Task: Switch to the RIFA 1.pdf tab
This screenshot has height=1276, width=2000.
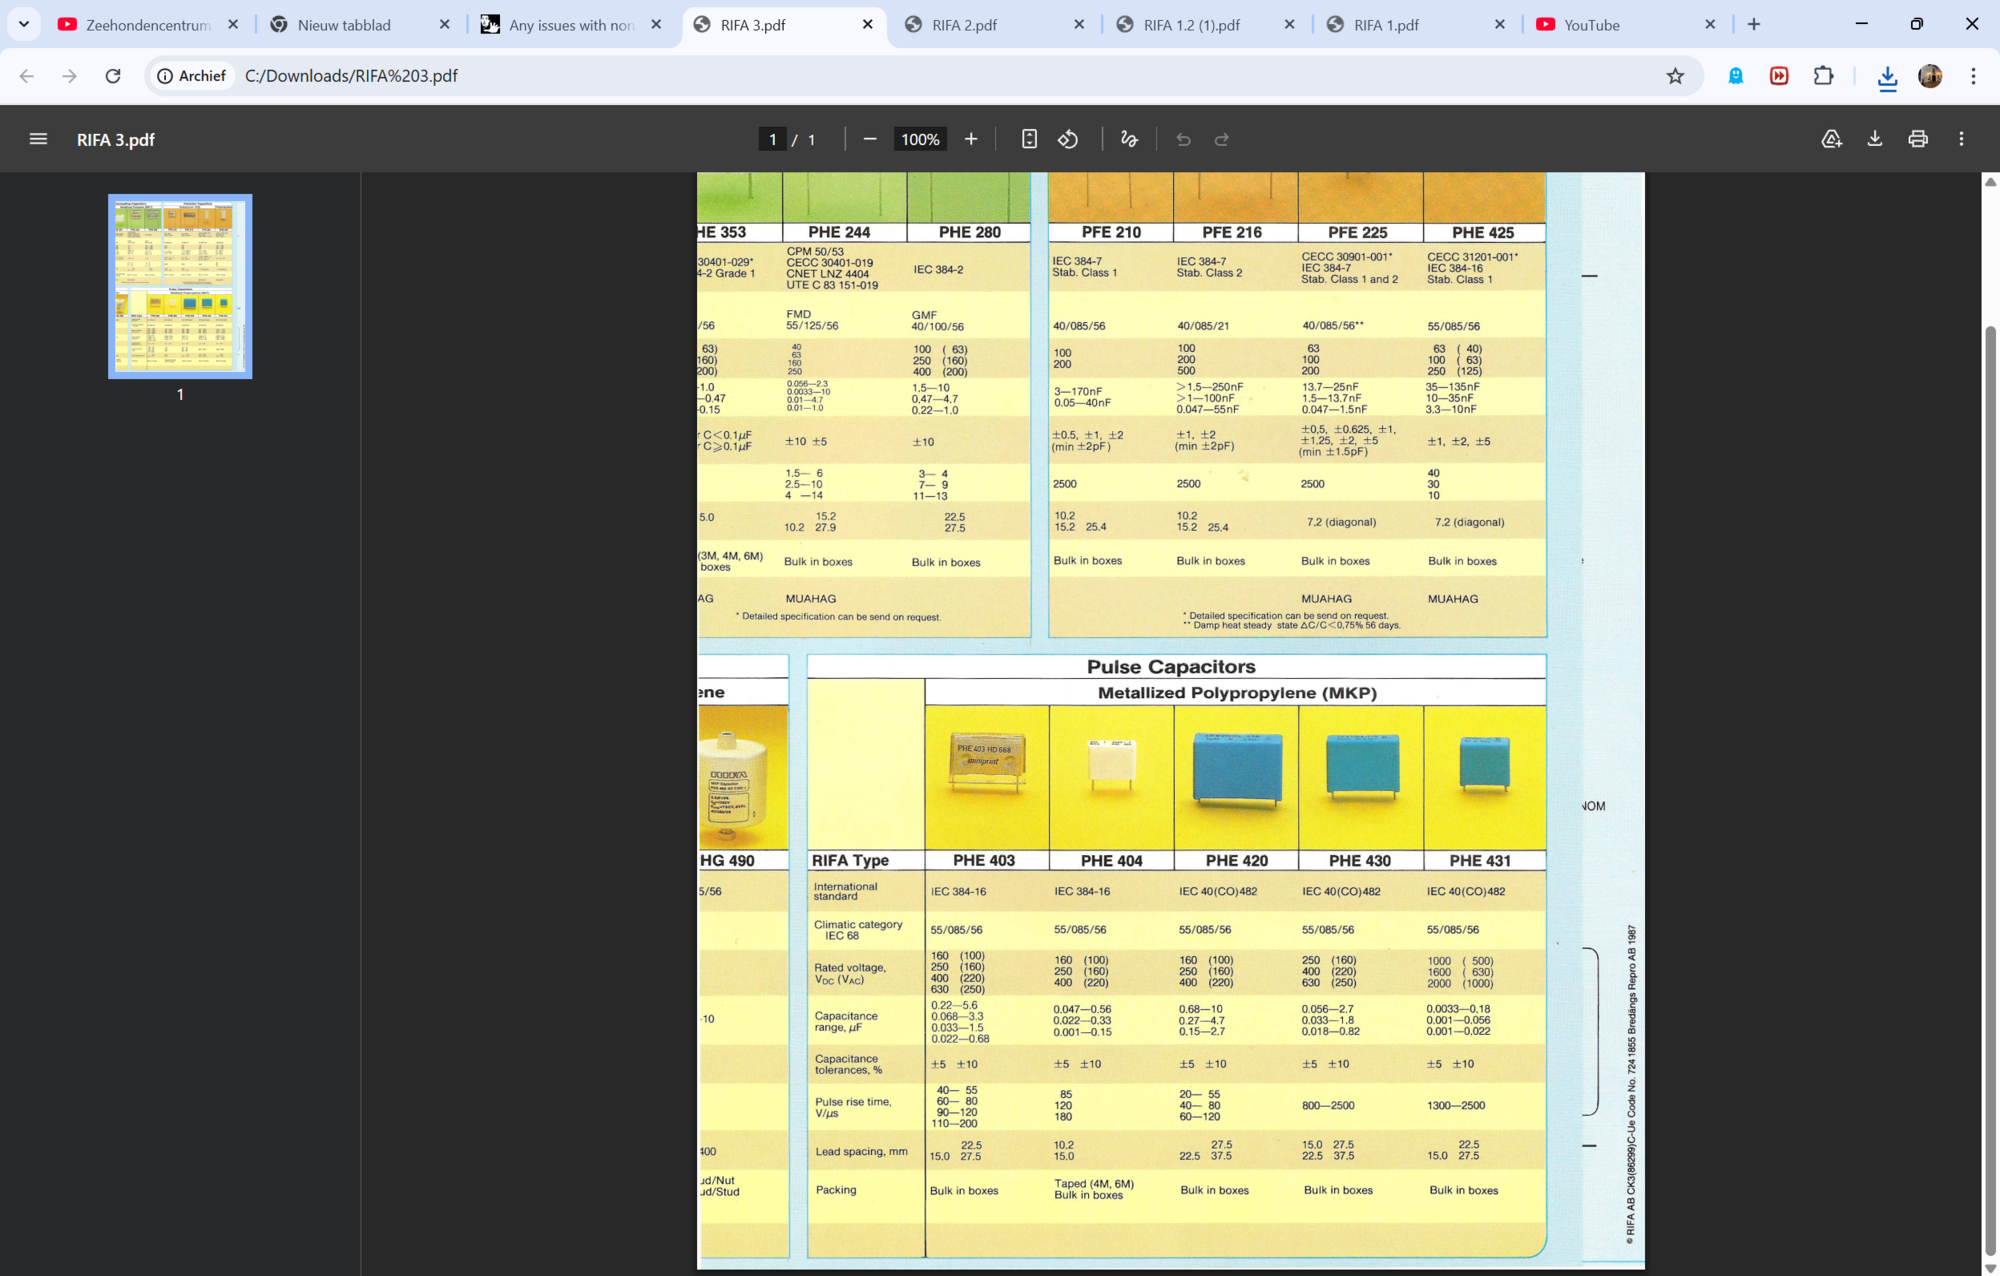Action: pos(1386,25)
